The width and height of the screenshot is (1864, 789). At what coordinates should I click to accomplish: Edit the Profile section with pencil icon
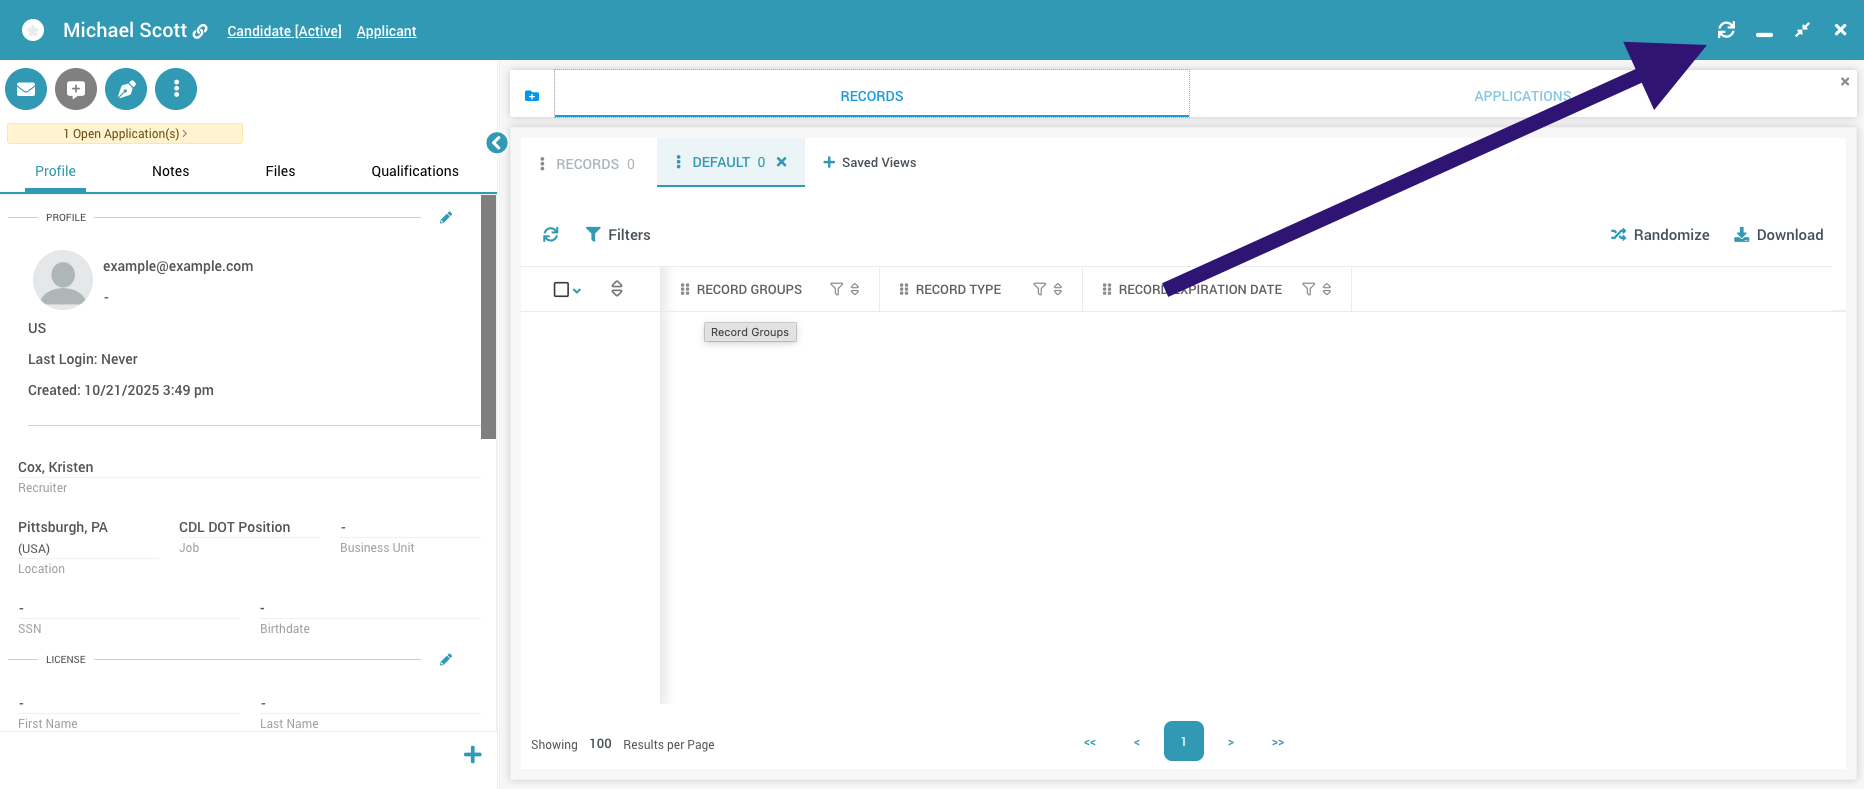tap(446, 218)
